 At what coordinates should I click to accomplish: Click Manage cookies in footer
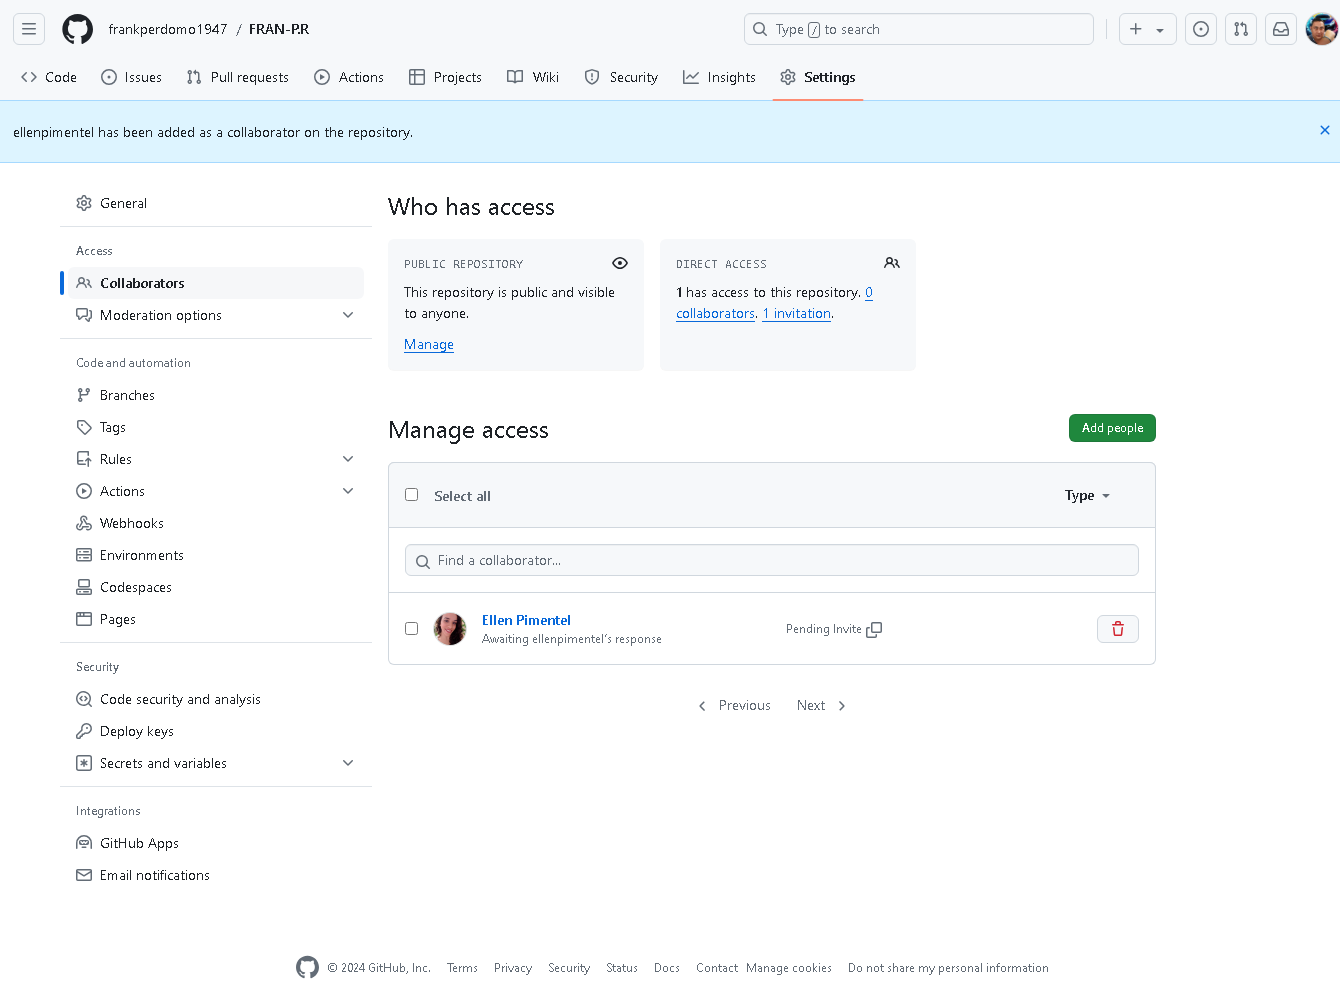point(789,968)
